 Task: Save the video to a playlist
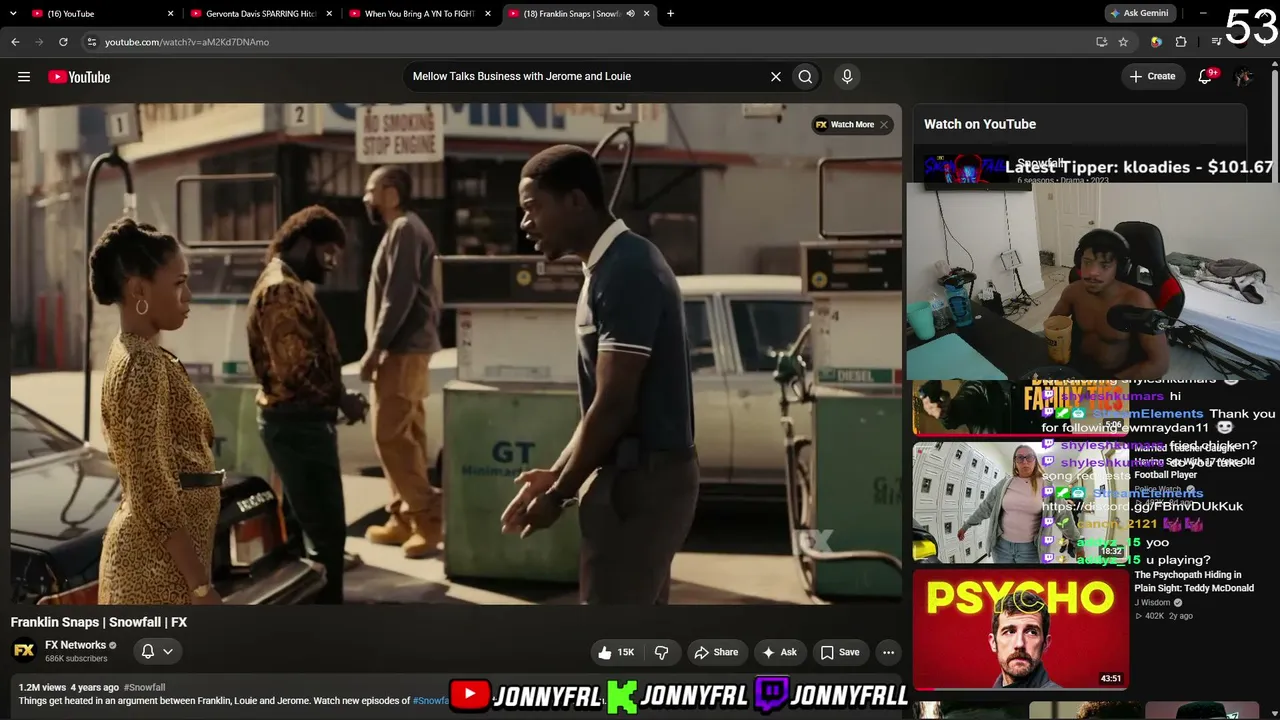coord(840,652)
